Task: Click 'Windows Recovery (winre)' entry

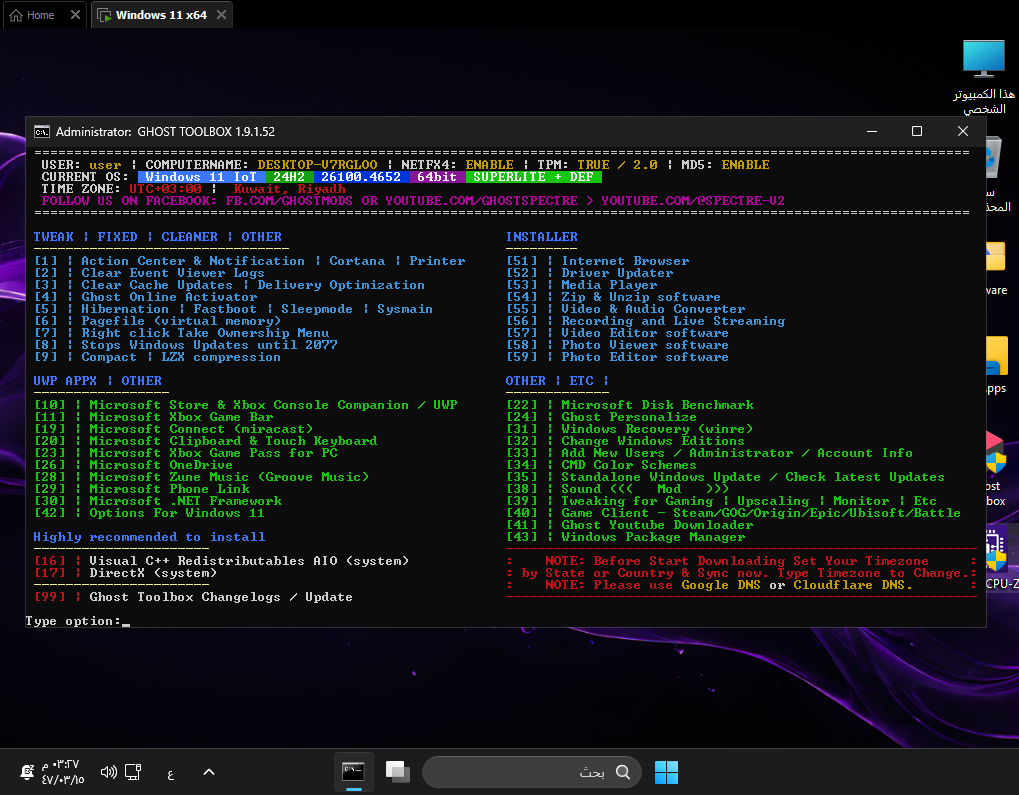Action: (630, 429)
